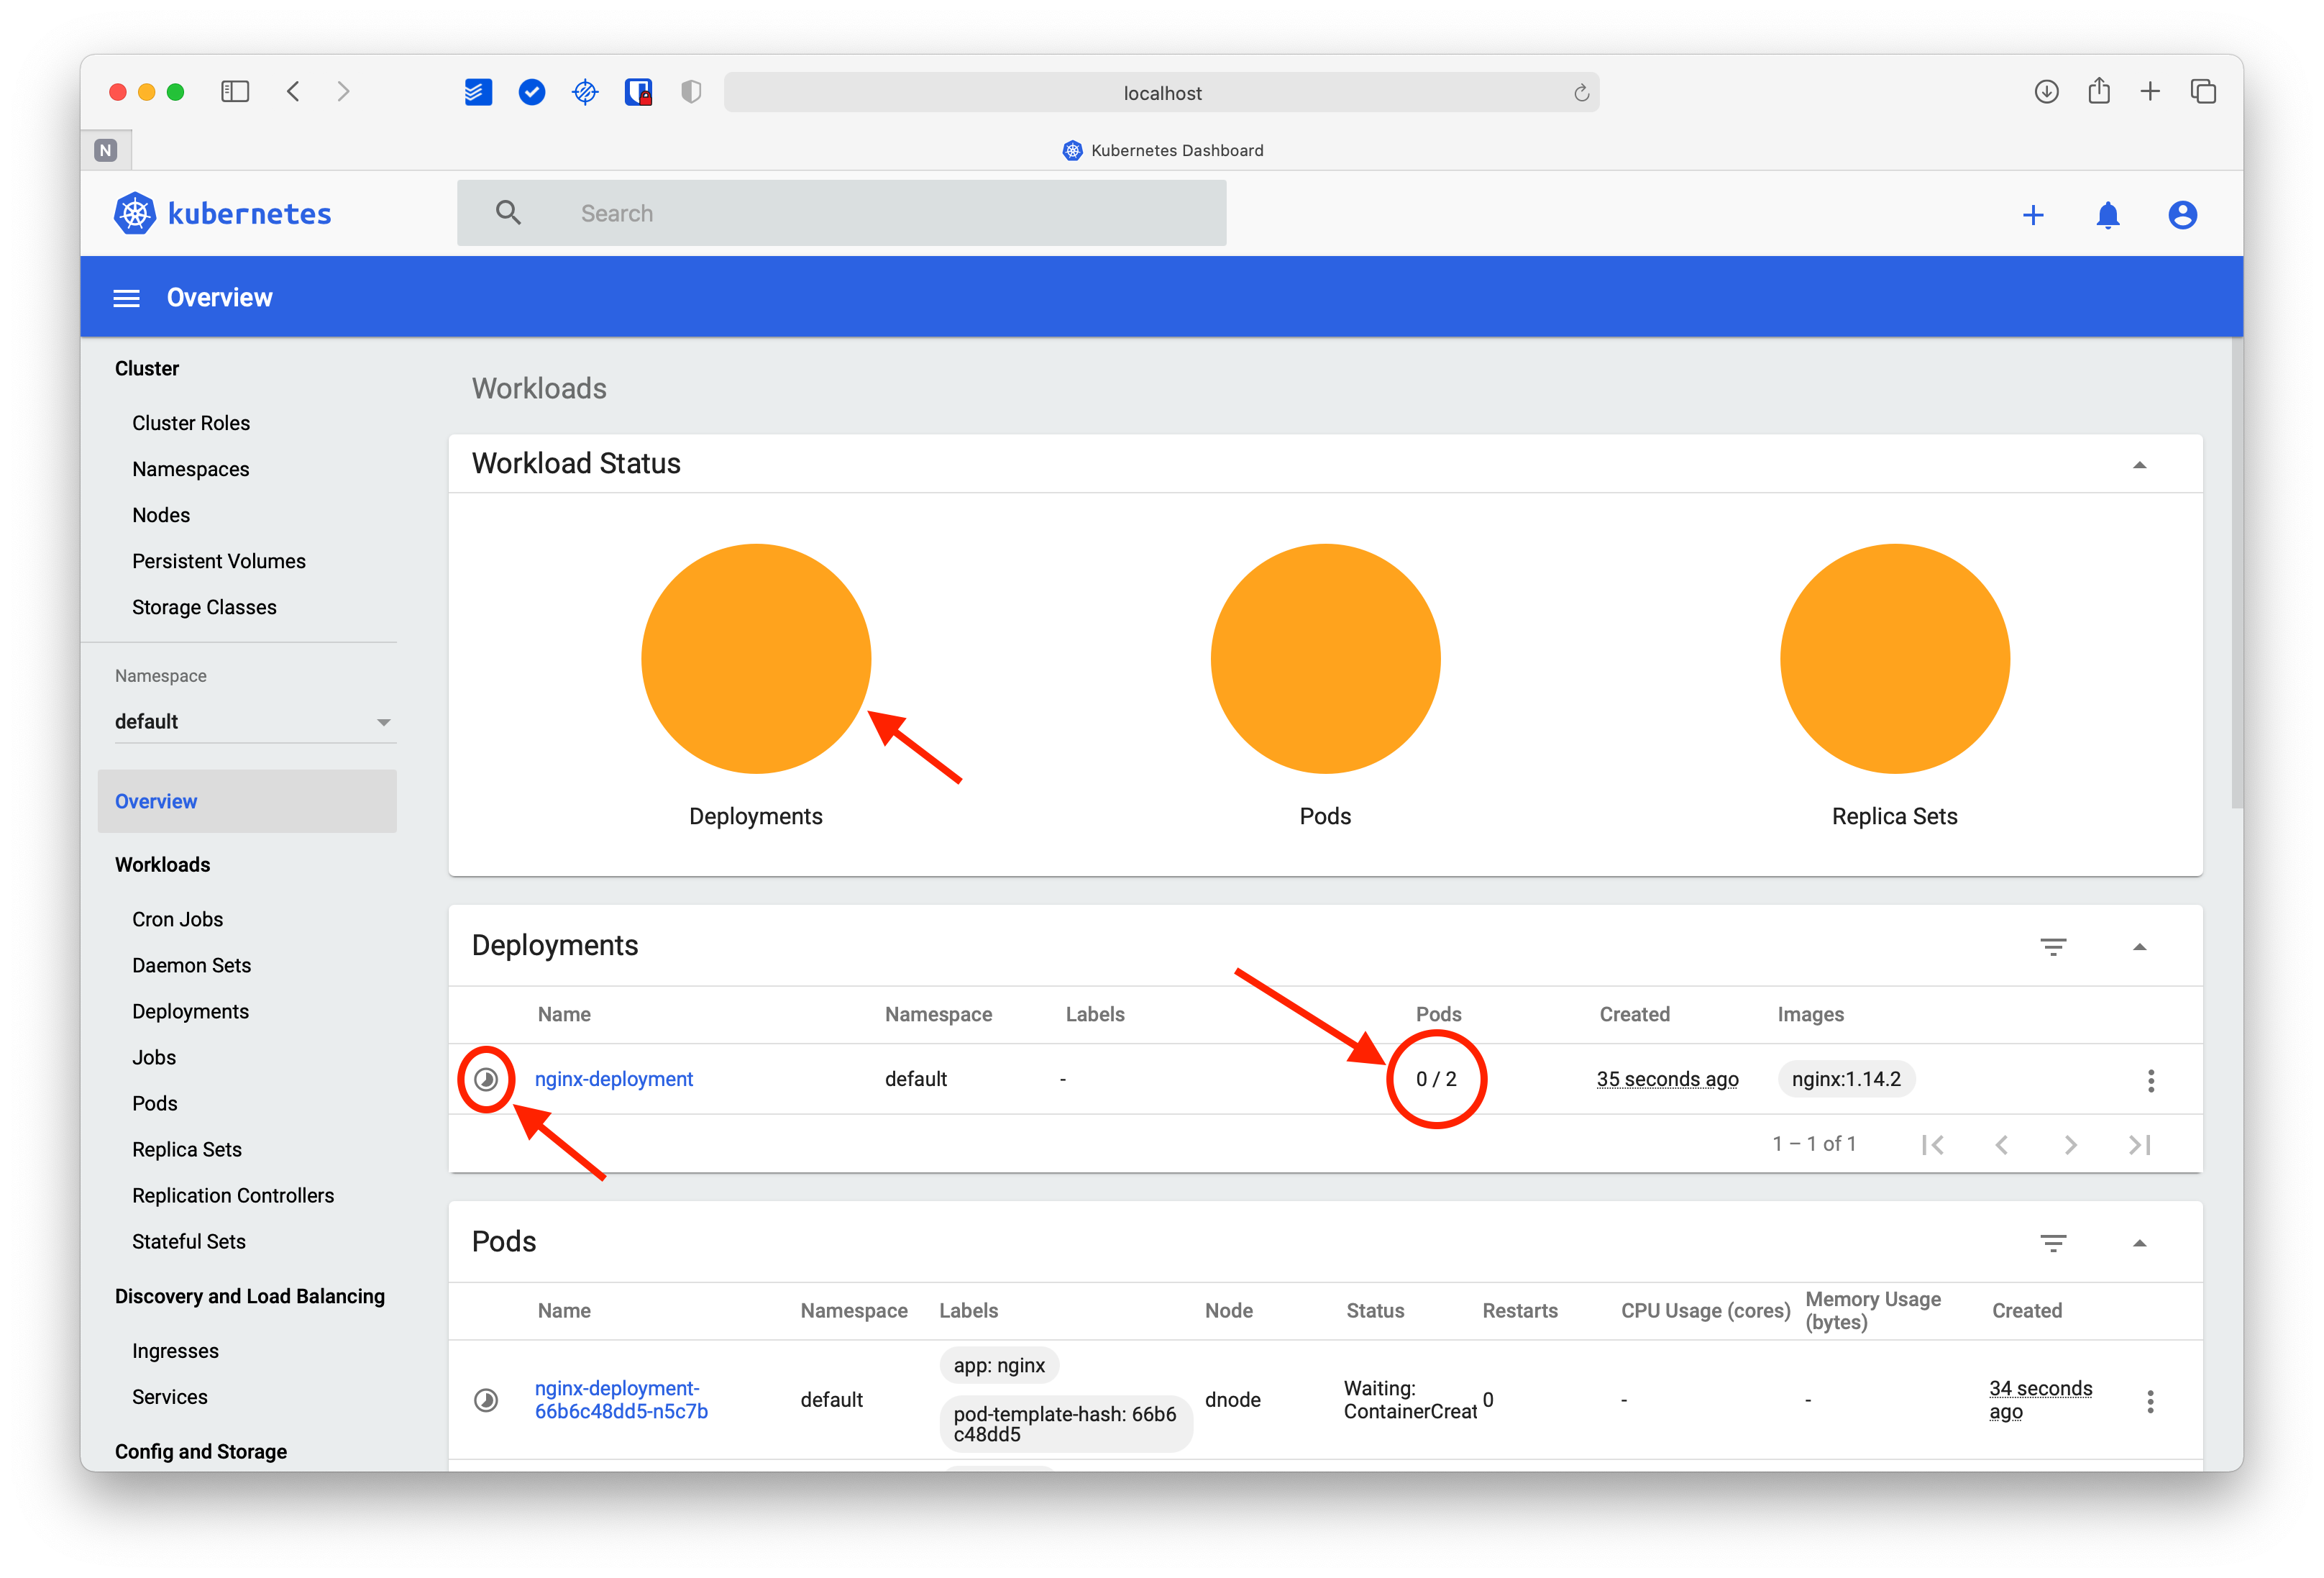Click the page vertical scrollbar

point(2236,572)
